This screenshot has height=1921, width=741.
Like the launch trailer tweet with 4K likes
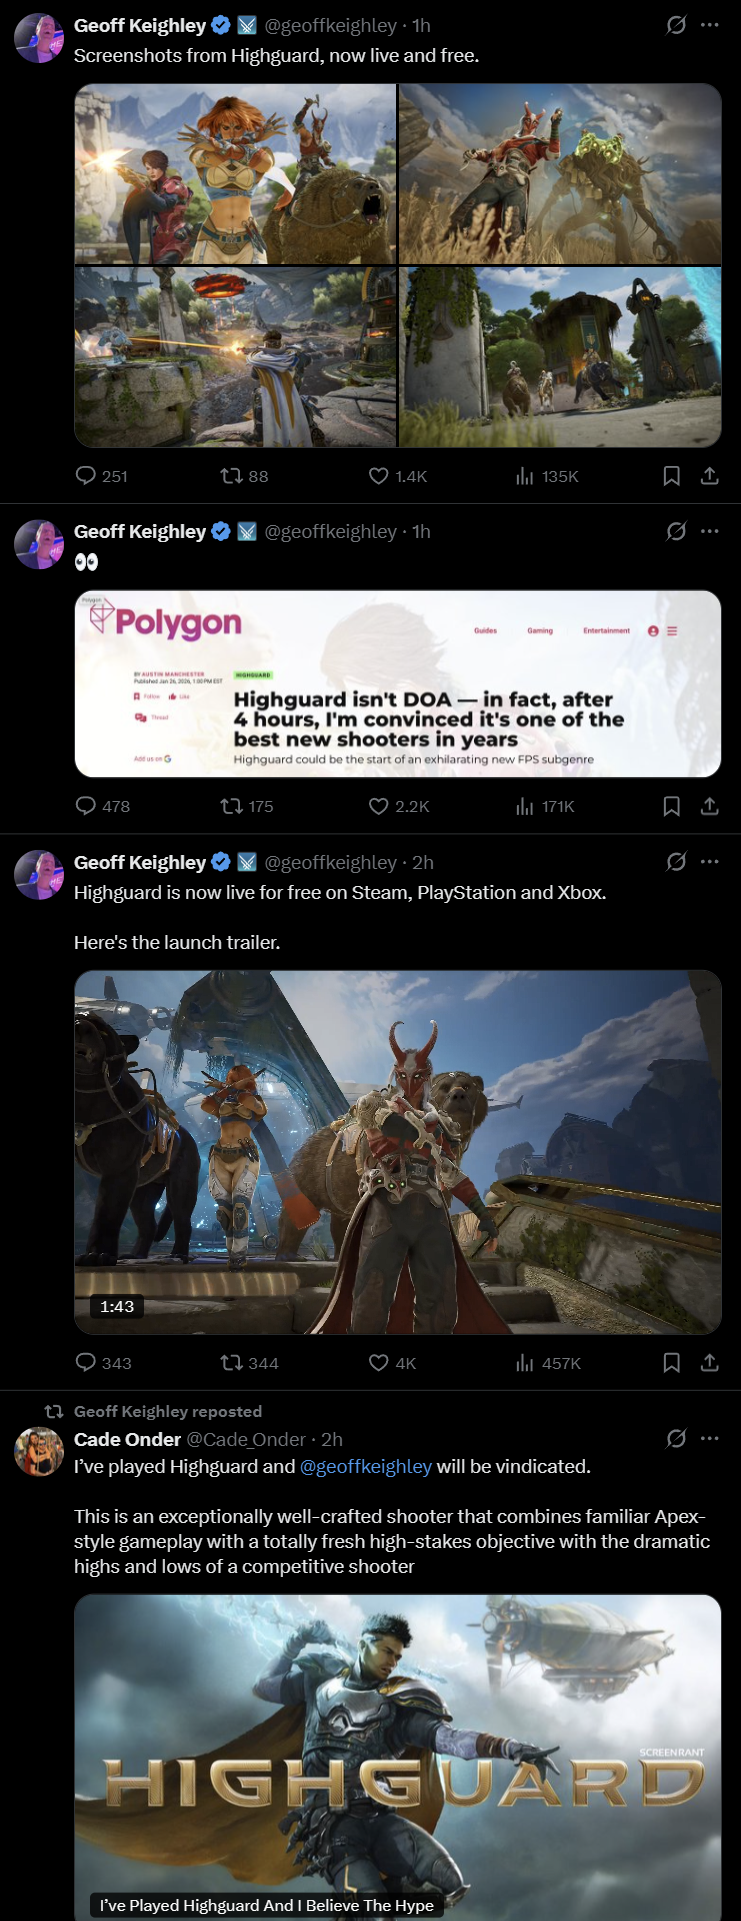click(x=393, y=1363)
